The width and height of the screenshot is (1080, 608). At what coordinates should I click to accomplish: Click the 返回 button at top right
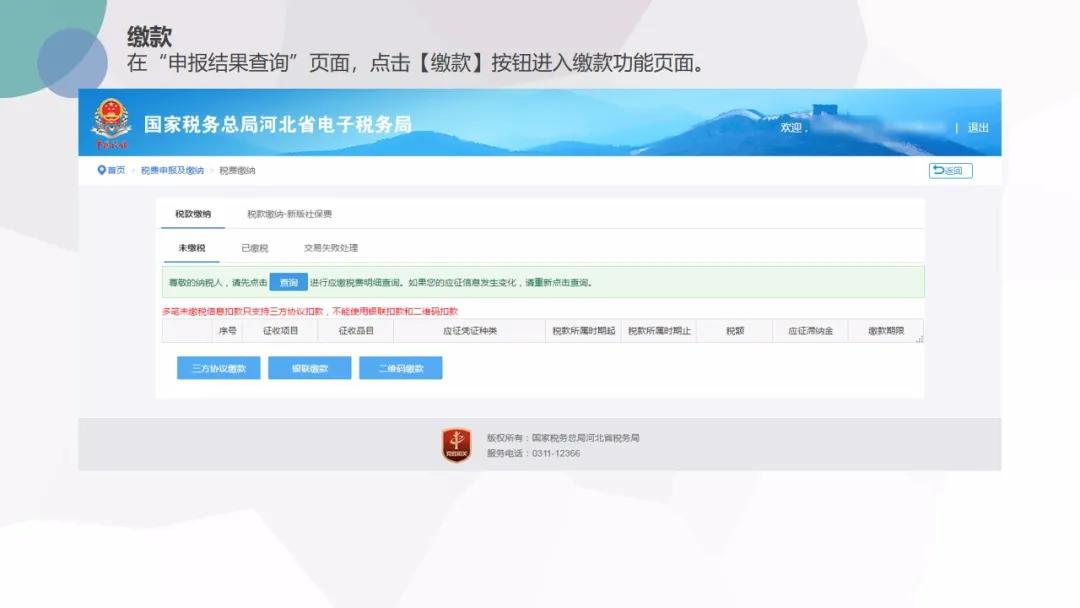pyautogui.click(x=951, y=170)
